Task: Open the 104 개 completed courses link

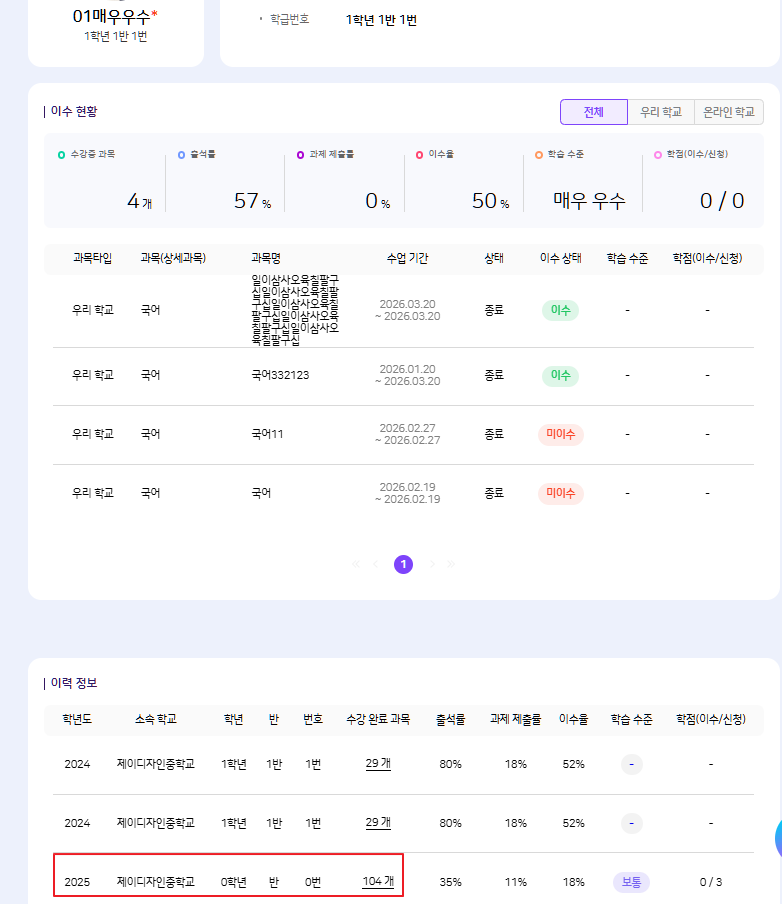Action: tap(378, 881)
